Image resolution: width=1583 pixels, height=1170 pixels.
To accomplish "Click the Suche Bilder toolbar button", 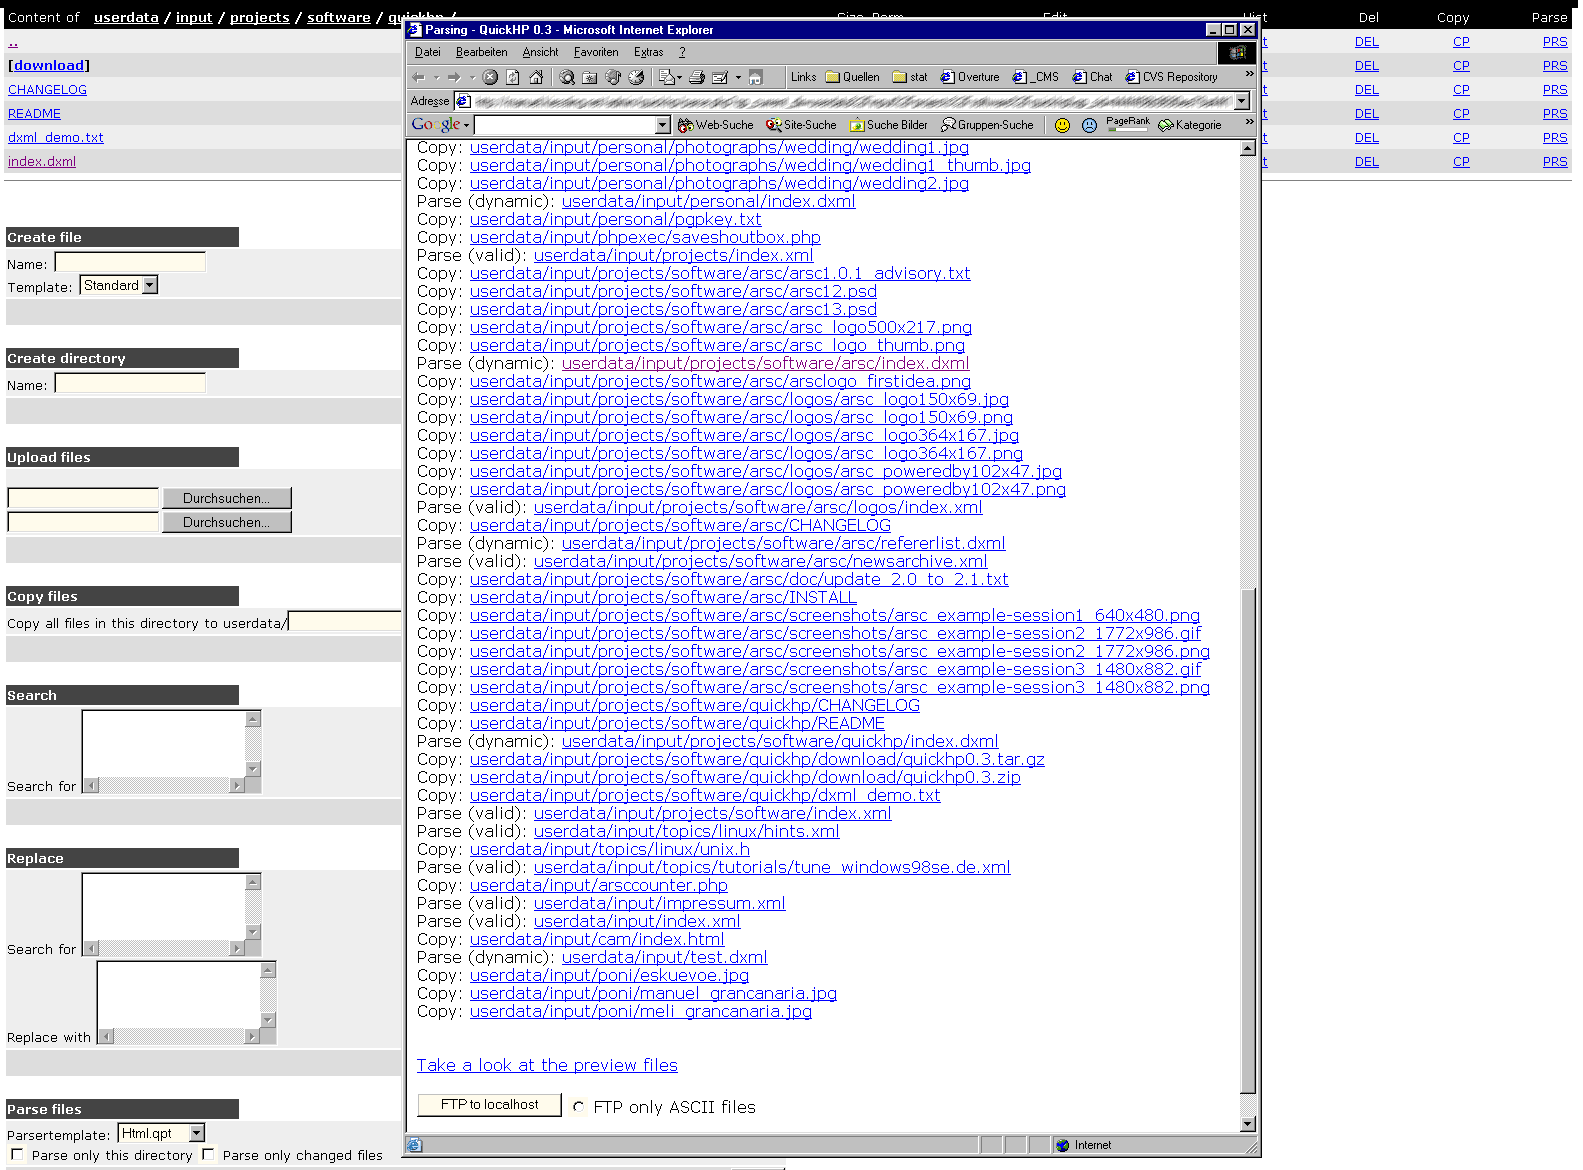I will pos(888,125).
